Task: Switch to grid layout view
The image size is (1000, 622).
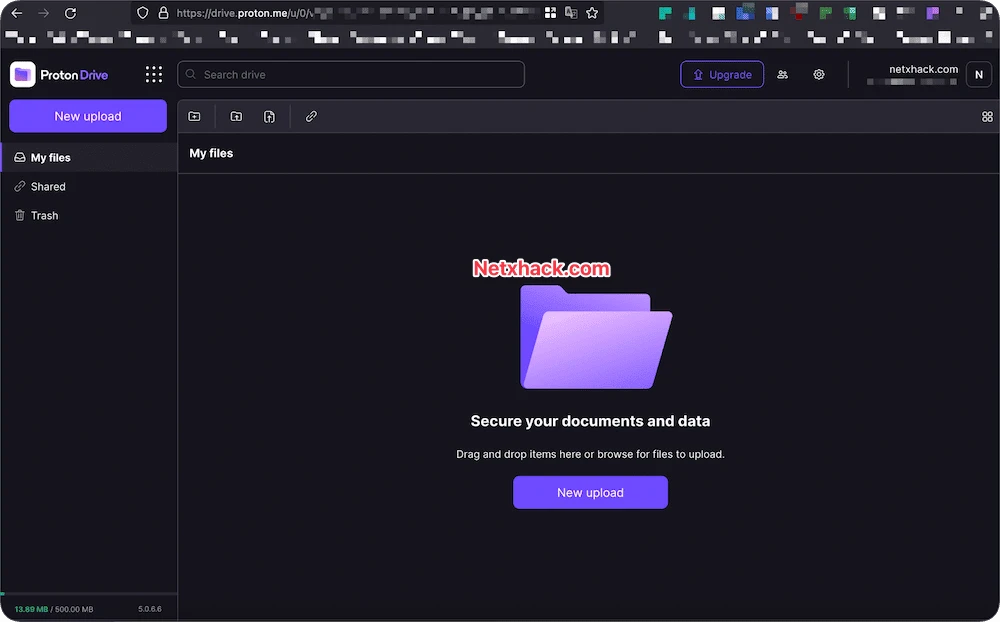Action: point(987,117)
